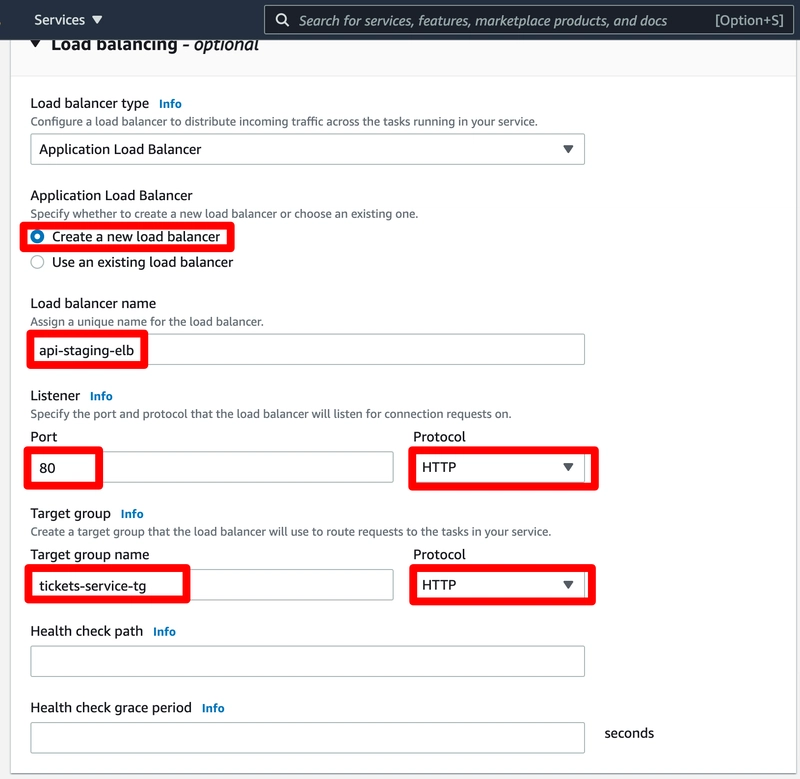This screenshot has width=800, height=779.
Task: Click the Health check path field
Action: (307, 661)
